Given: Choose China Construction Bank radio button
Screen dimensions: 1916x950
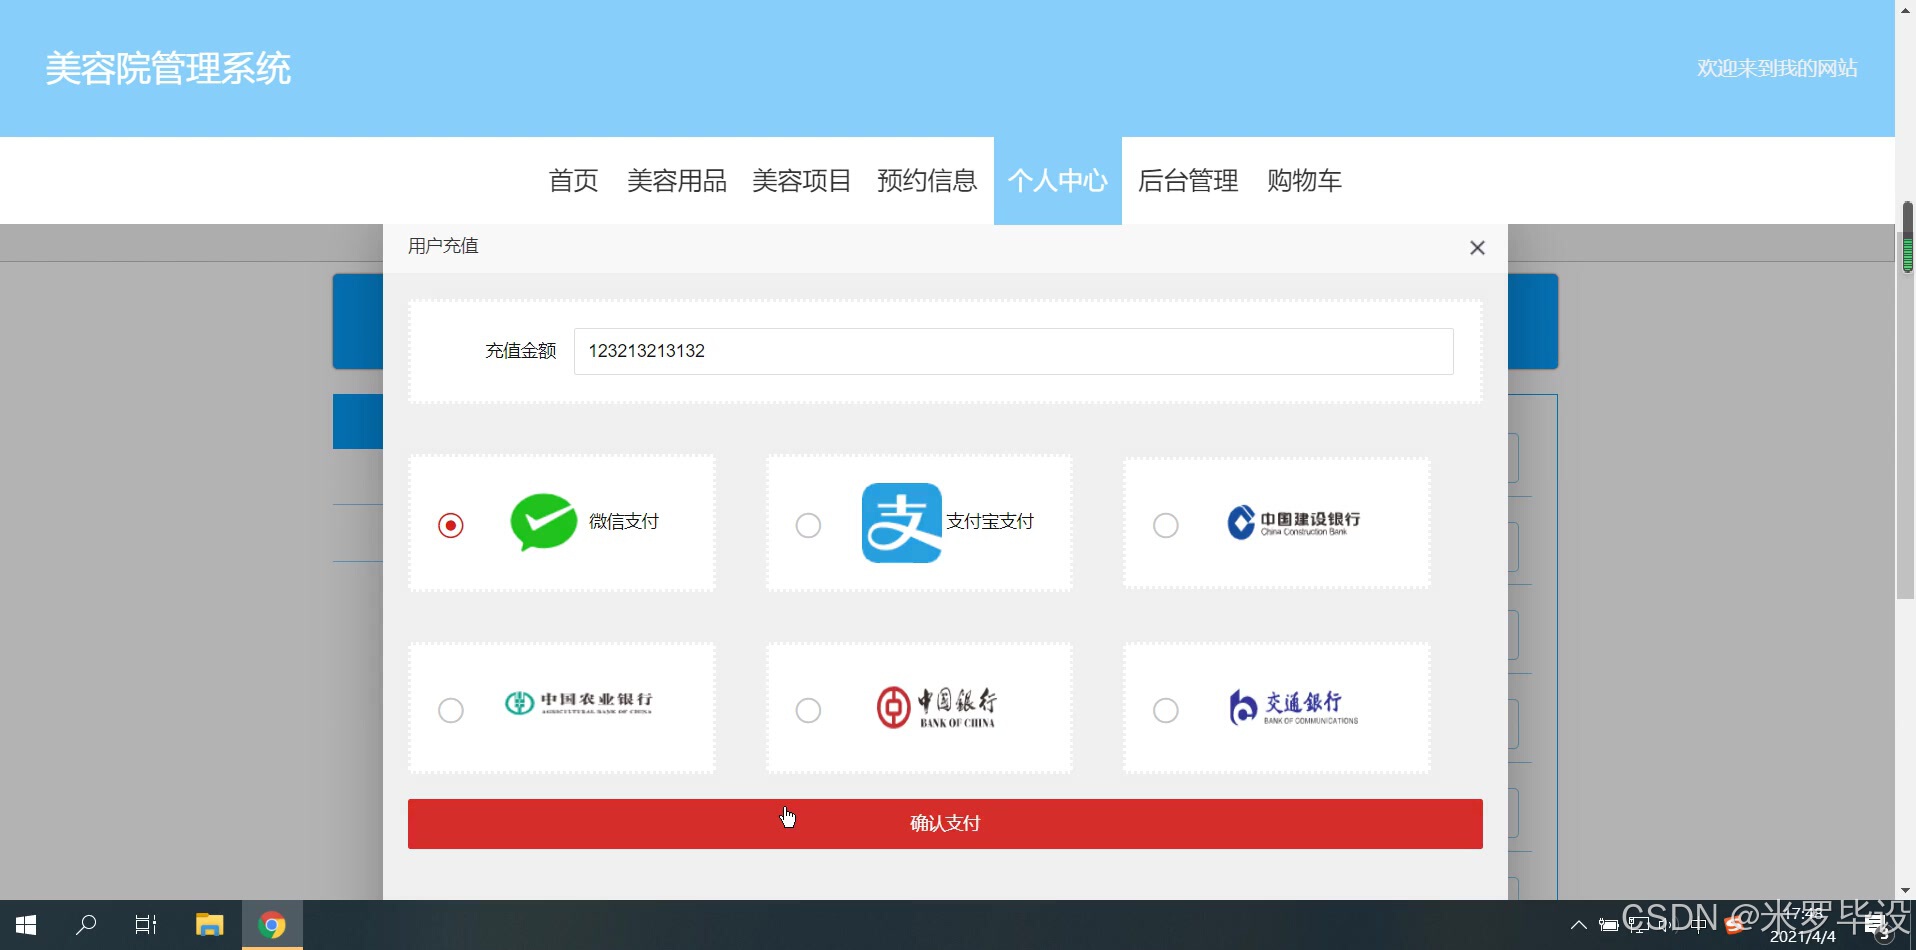Looking at the screenshot, I should (x=1166, y=525).
